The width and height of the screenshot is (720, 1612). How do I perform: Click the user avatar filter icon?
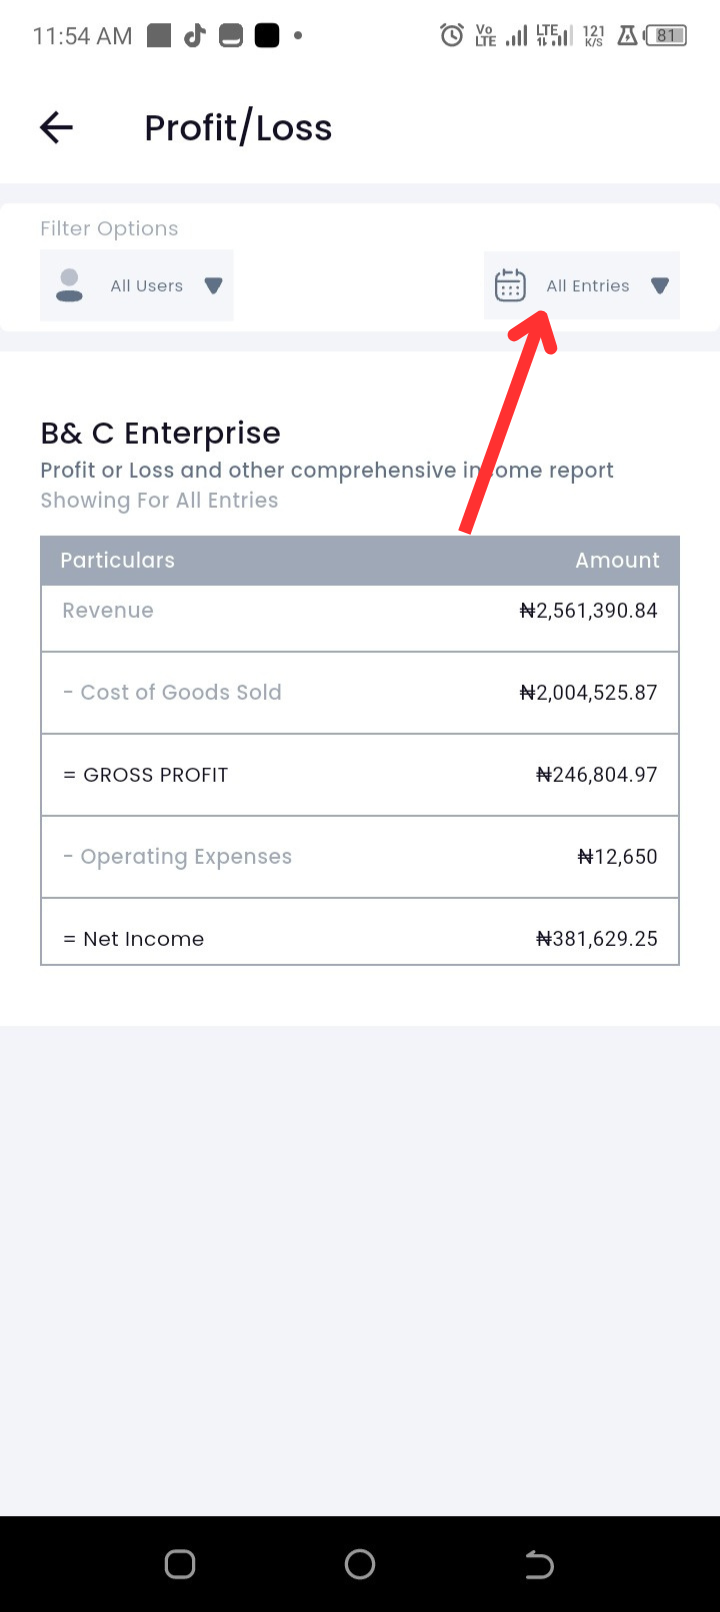69,285
